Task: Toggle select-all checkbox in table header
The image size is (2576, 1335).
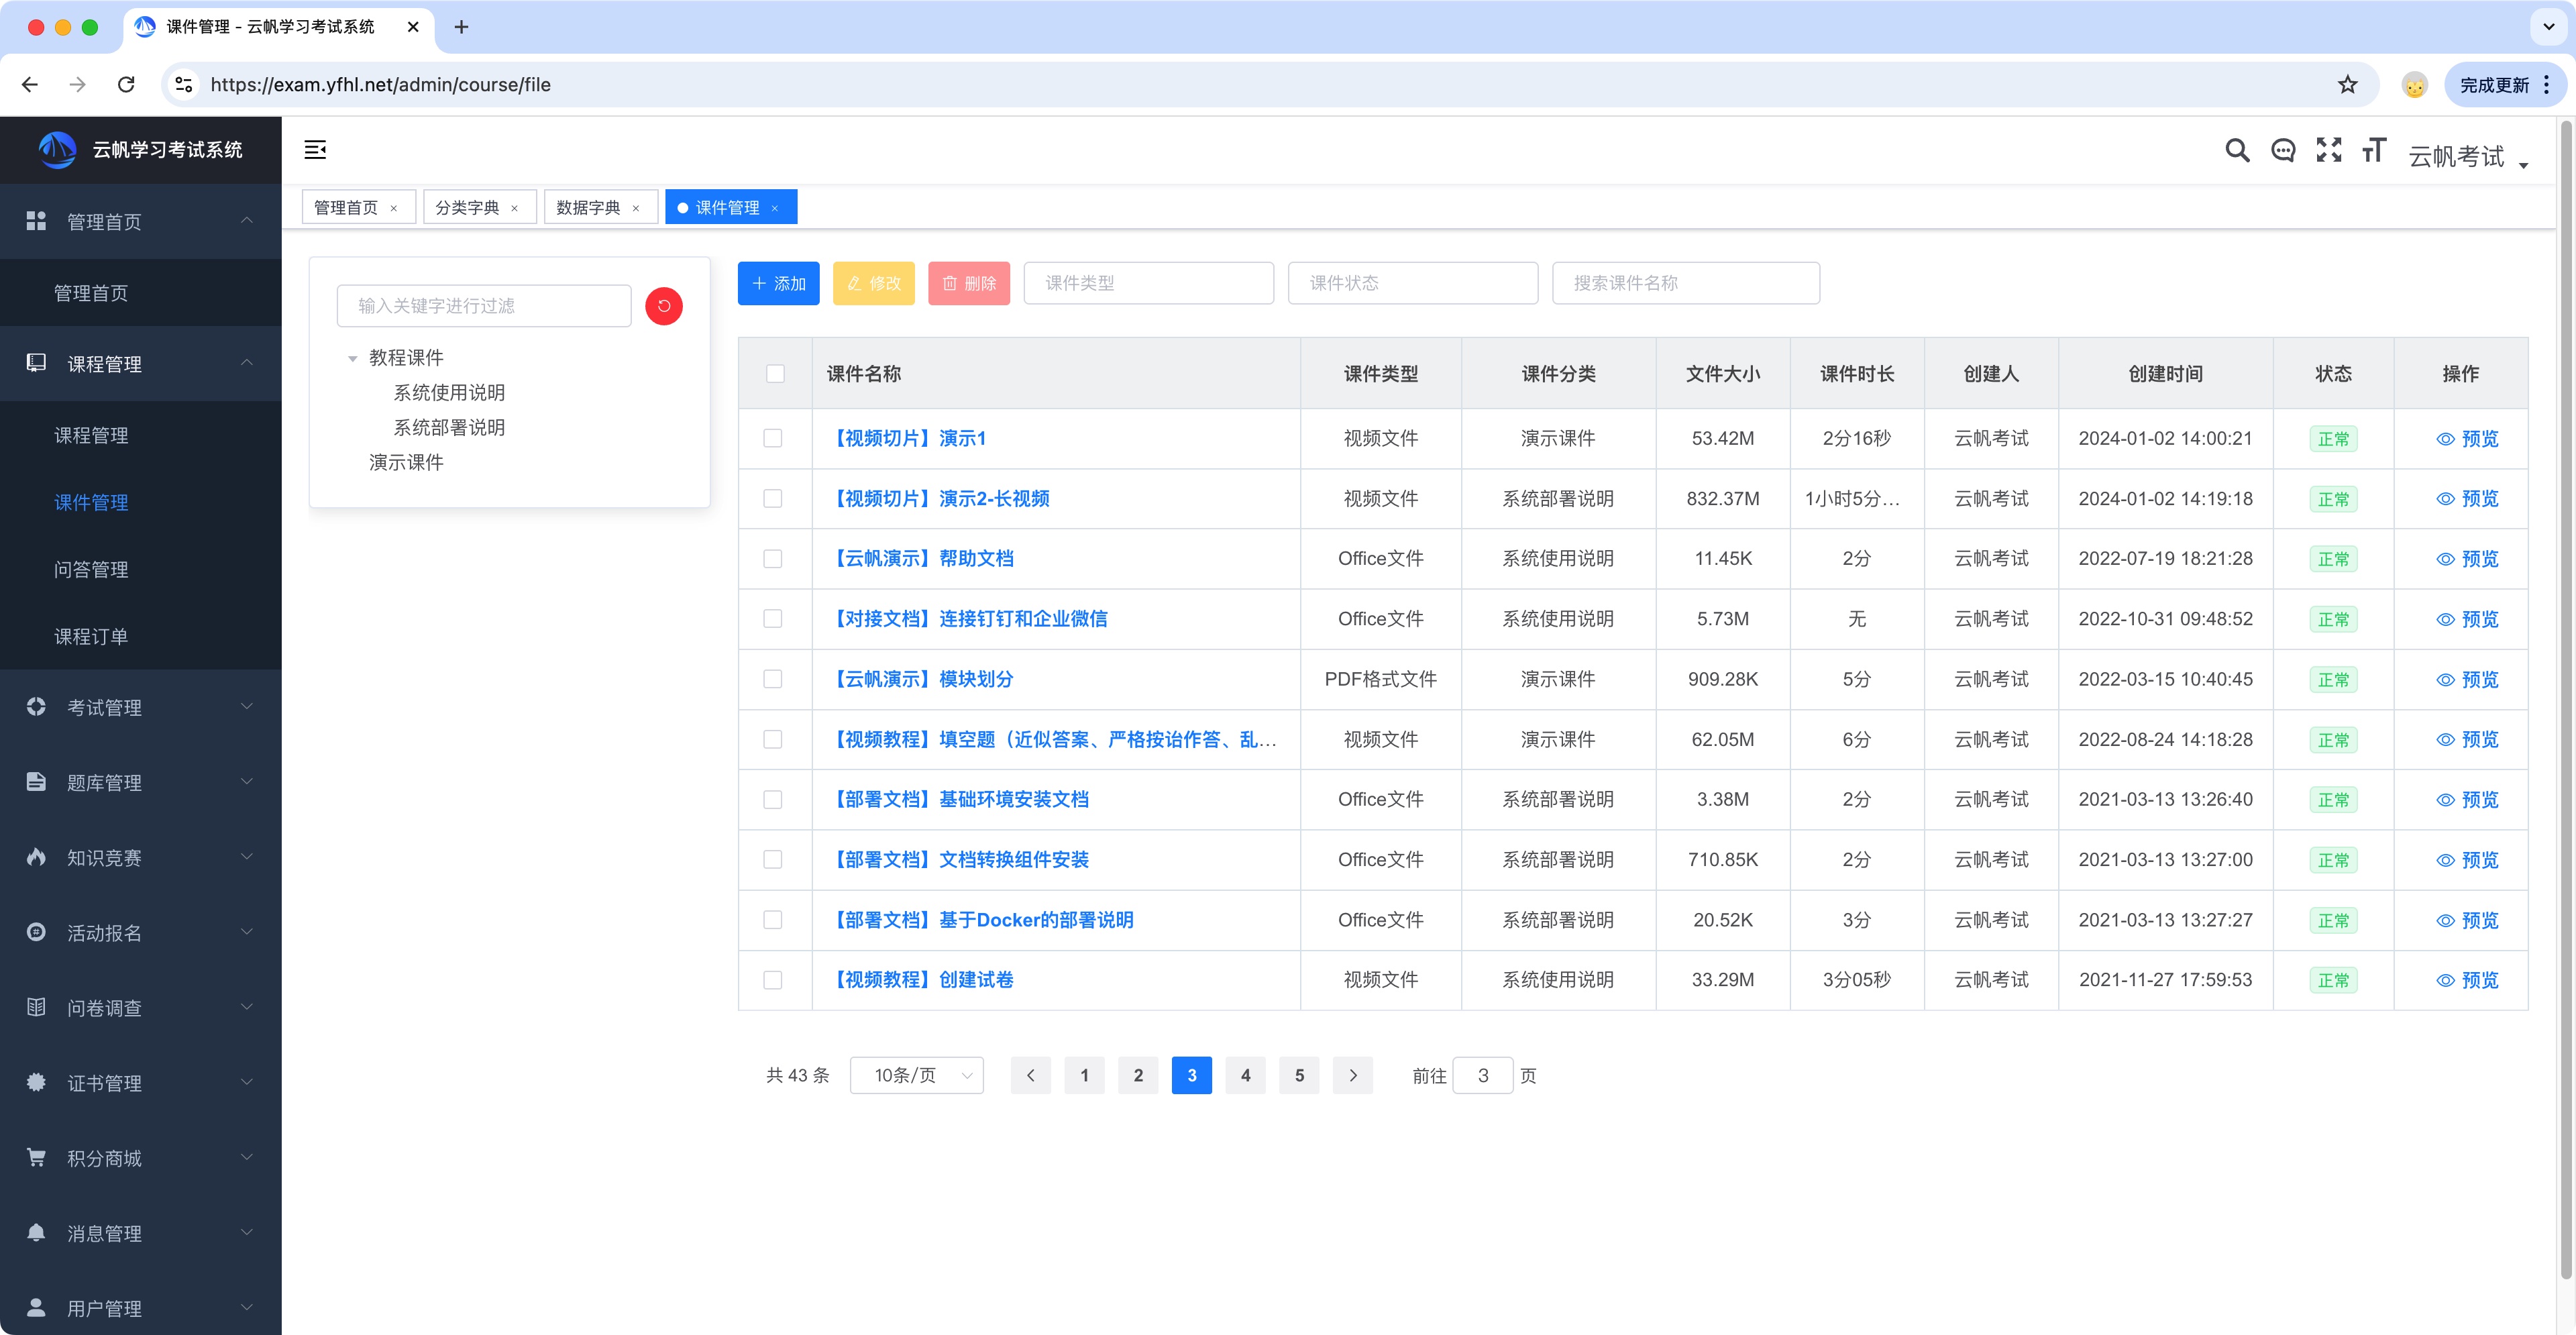Action: point(775,374)
